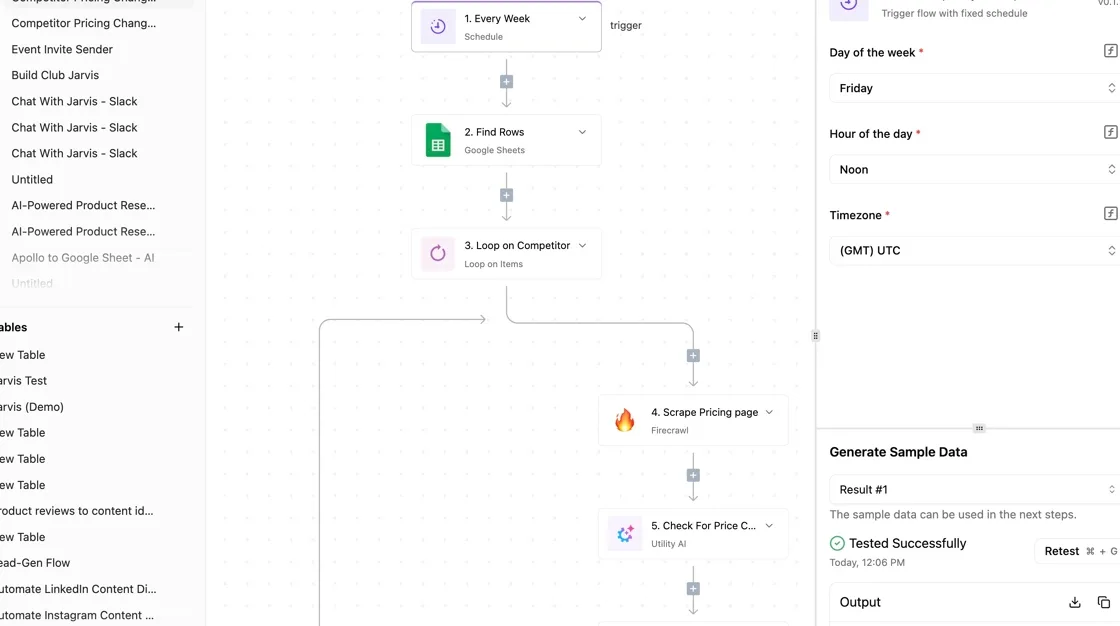Open the Automate Instagram Content table
Screen dimensions: 1120x626
click(76, 615)
